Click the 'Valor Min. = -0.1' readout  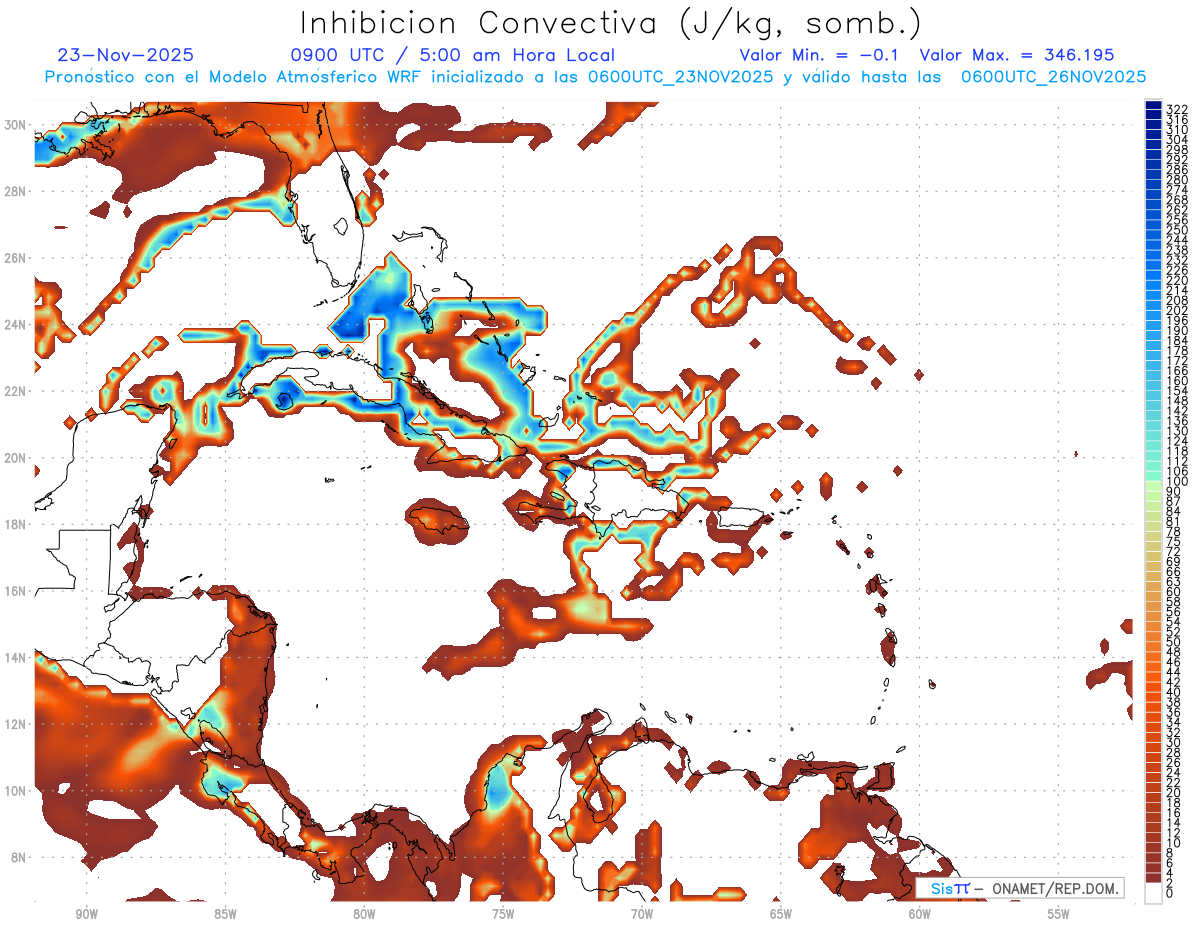(x=819, y=55)
